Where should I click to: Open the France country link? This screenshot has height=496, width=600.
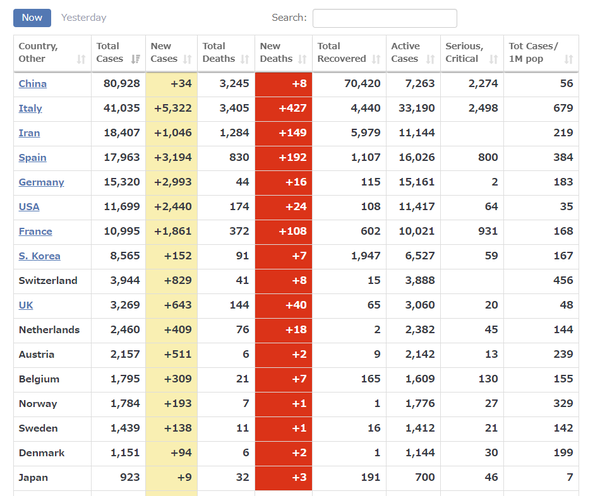pos(36,232)
